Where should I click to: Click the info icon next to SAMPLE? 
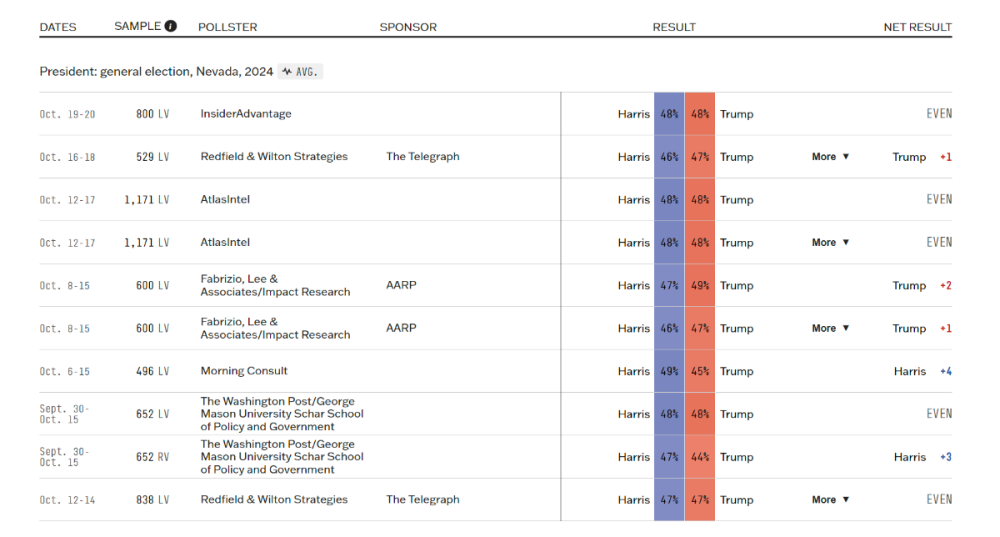click(171, 26)
